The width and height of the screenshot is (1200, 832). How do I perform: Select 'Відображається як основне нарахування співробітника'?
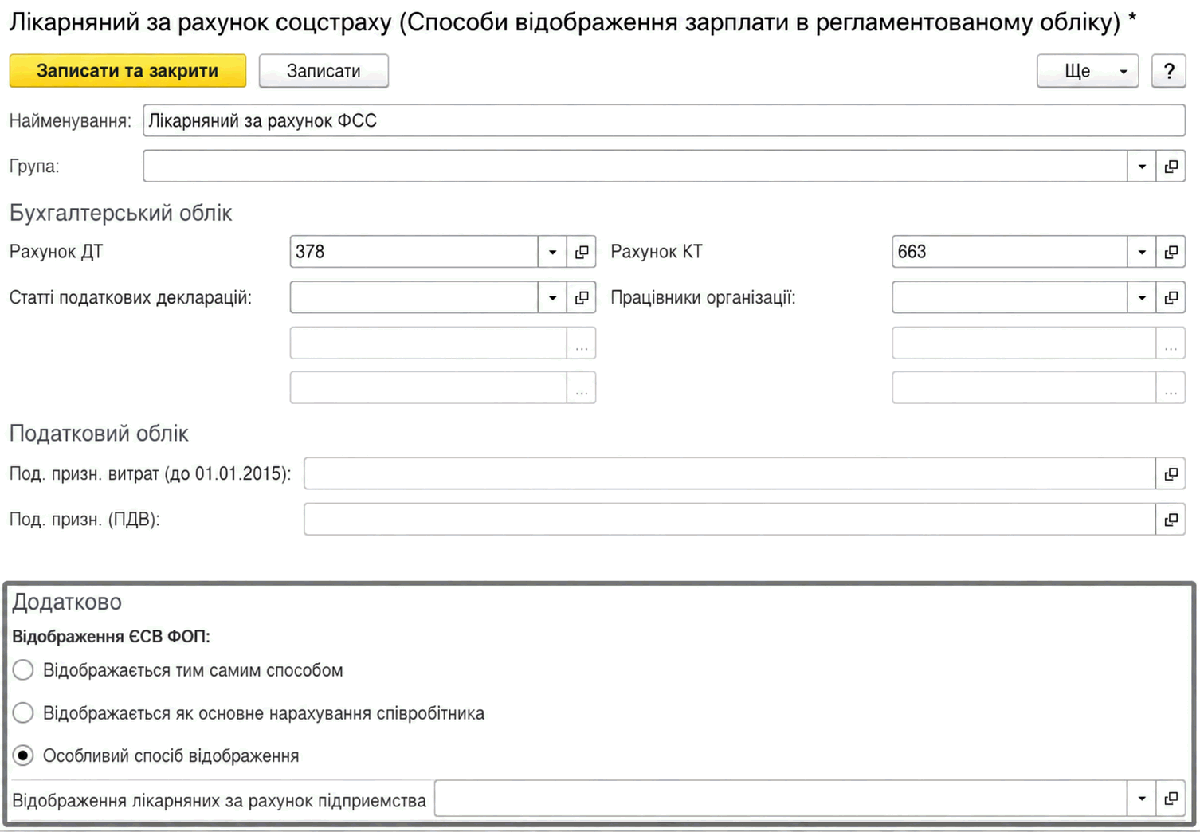[24, 713]
